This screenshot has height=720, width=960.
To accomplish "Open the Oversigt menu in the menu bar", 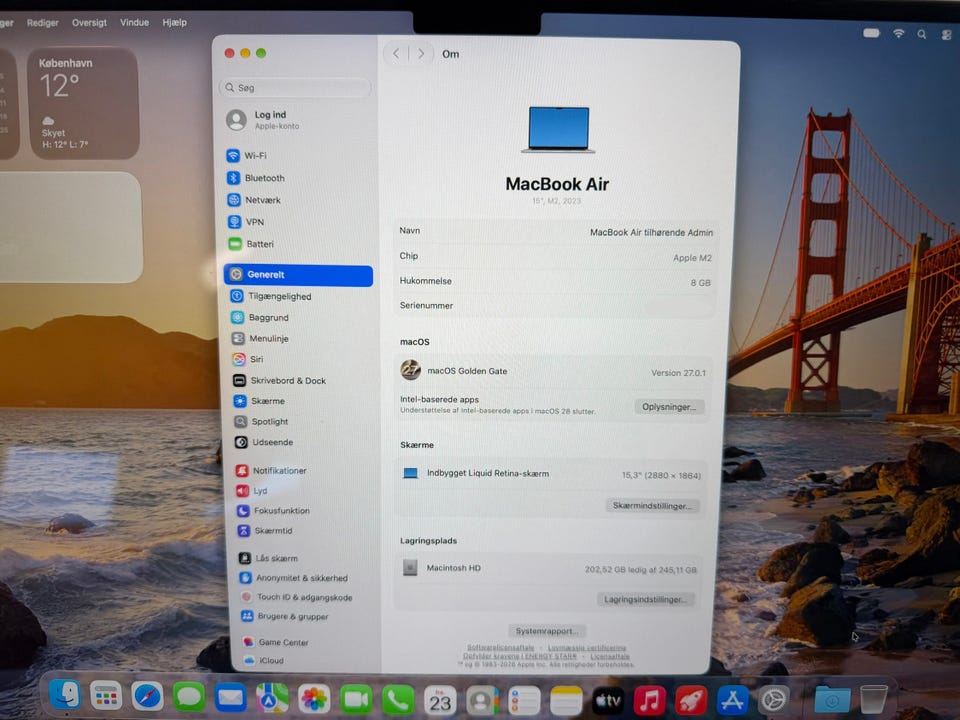I will 89,23.
